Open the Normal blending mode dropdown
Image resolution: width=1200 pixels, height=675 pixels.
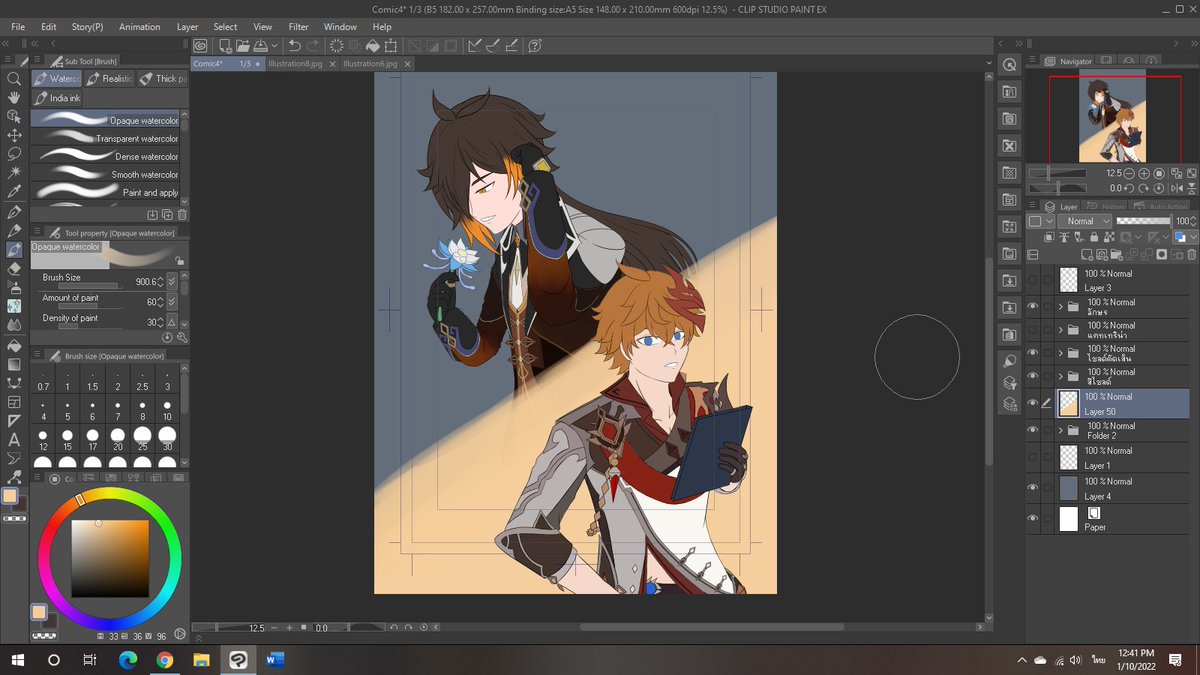pos(1085,221)
